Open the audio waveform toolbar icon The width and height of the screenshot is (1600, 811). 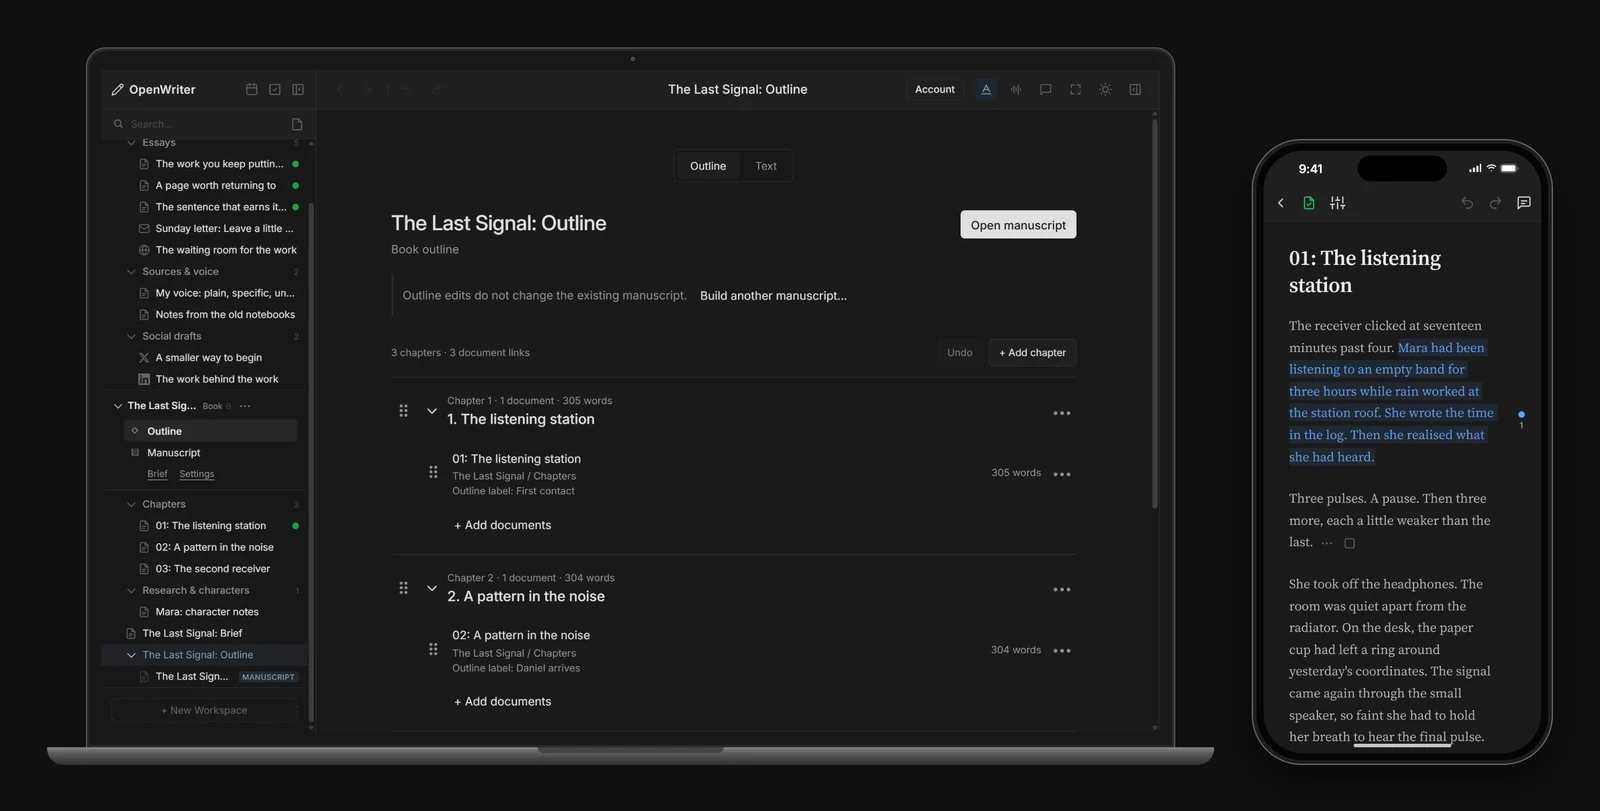[1016, 89]
